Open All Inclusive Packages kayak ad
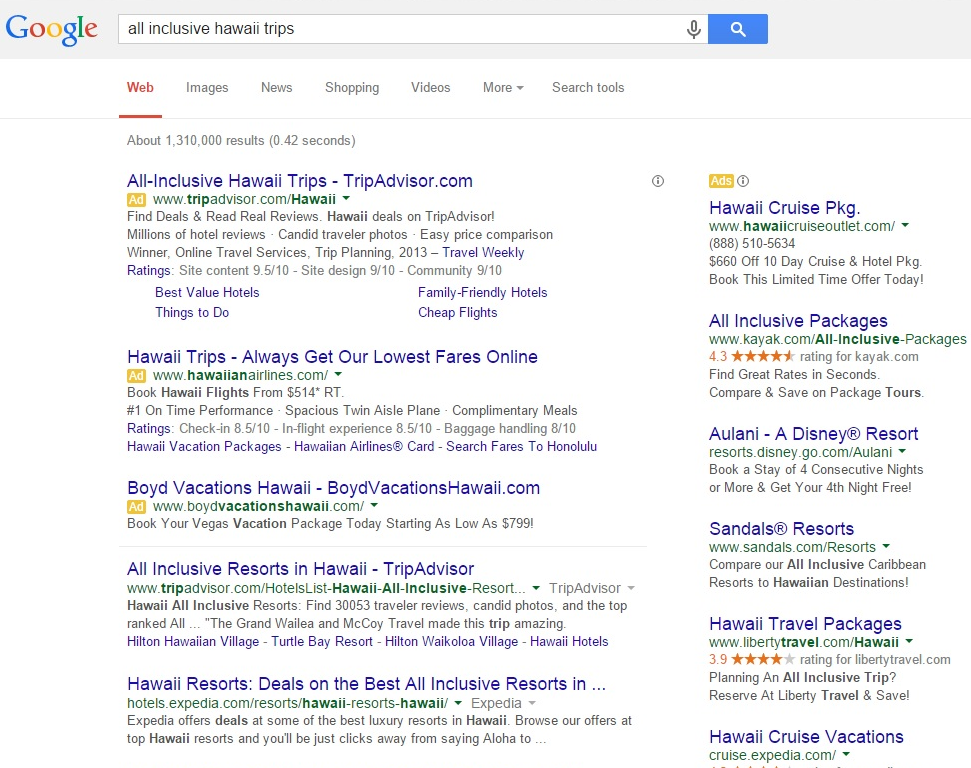 pos(798,321)
